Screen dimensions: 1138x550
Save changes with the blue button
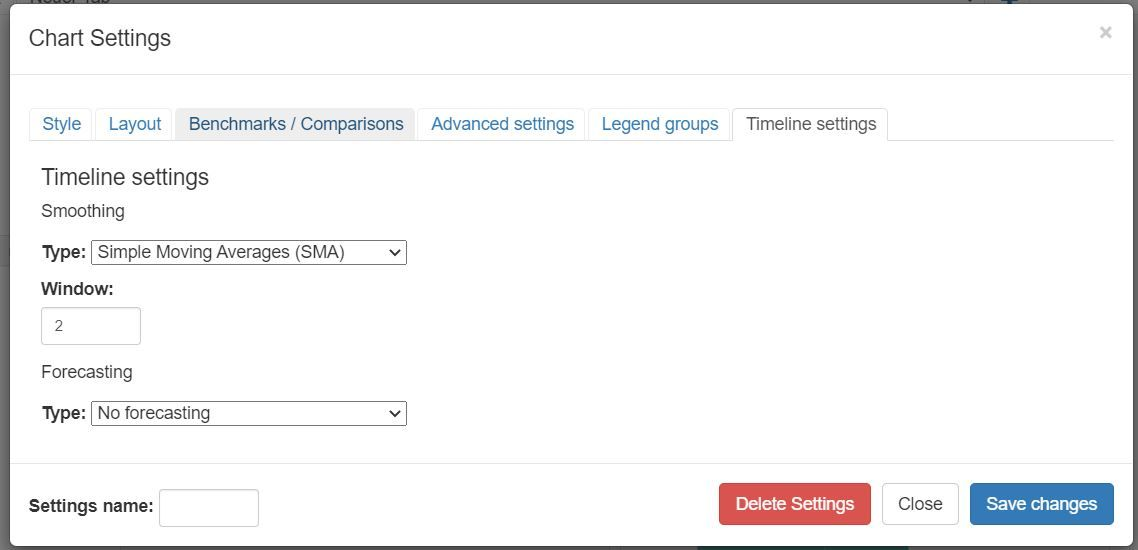pyautogui.click(x=1041, y=504)
